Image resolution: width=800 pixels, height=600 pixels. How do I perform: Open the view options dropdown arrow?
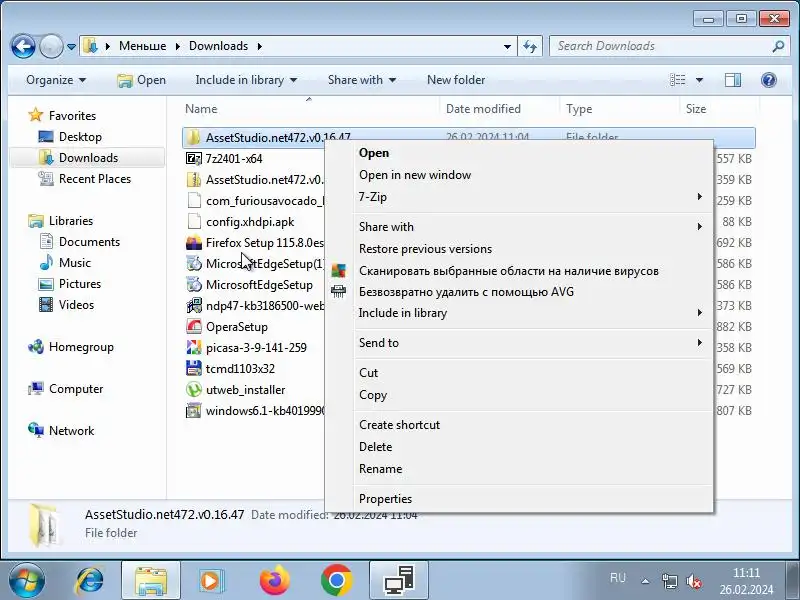[699, 80]
